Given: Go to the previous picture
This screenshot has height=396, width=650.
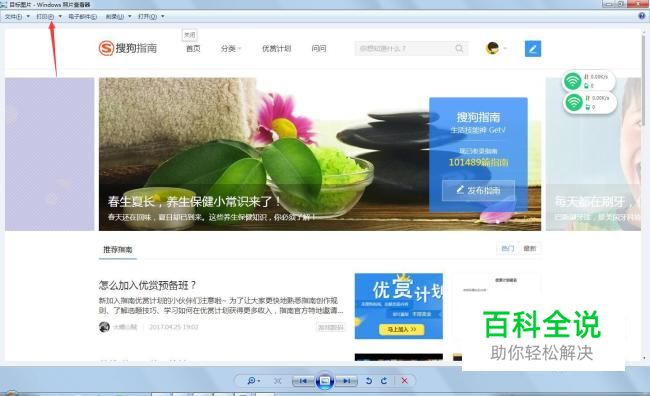Looking at the screenshot, I should click(303, 381).
